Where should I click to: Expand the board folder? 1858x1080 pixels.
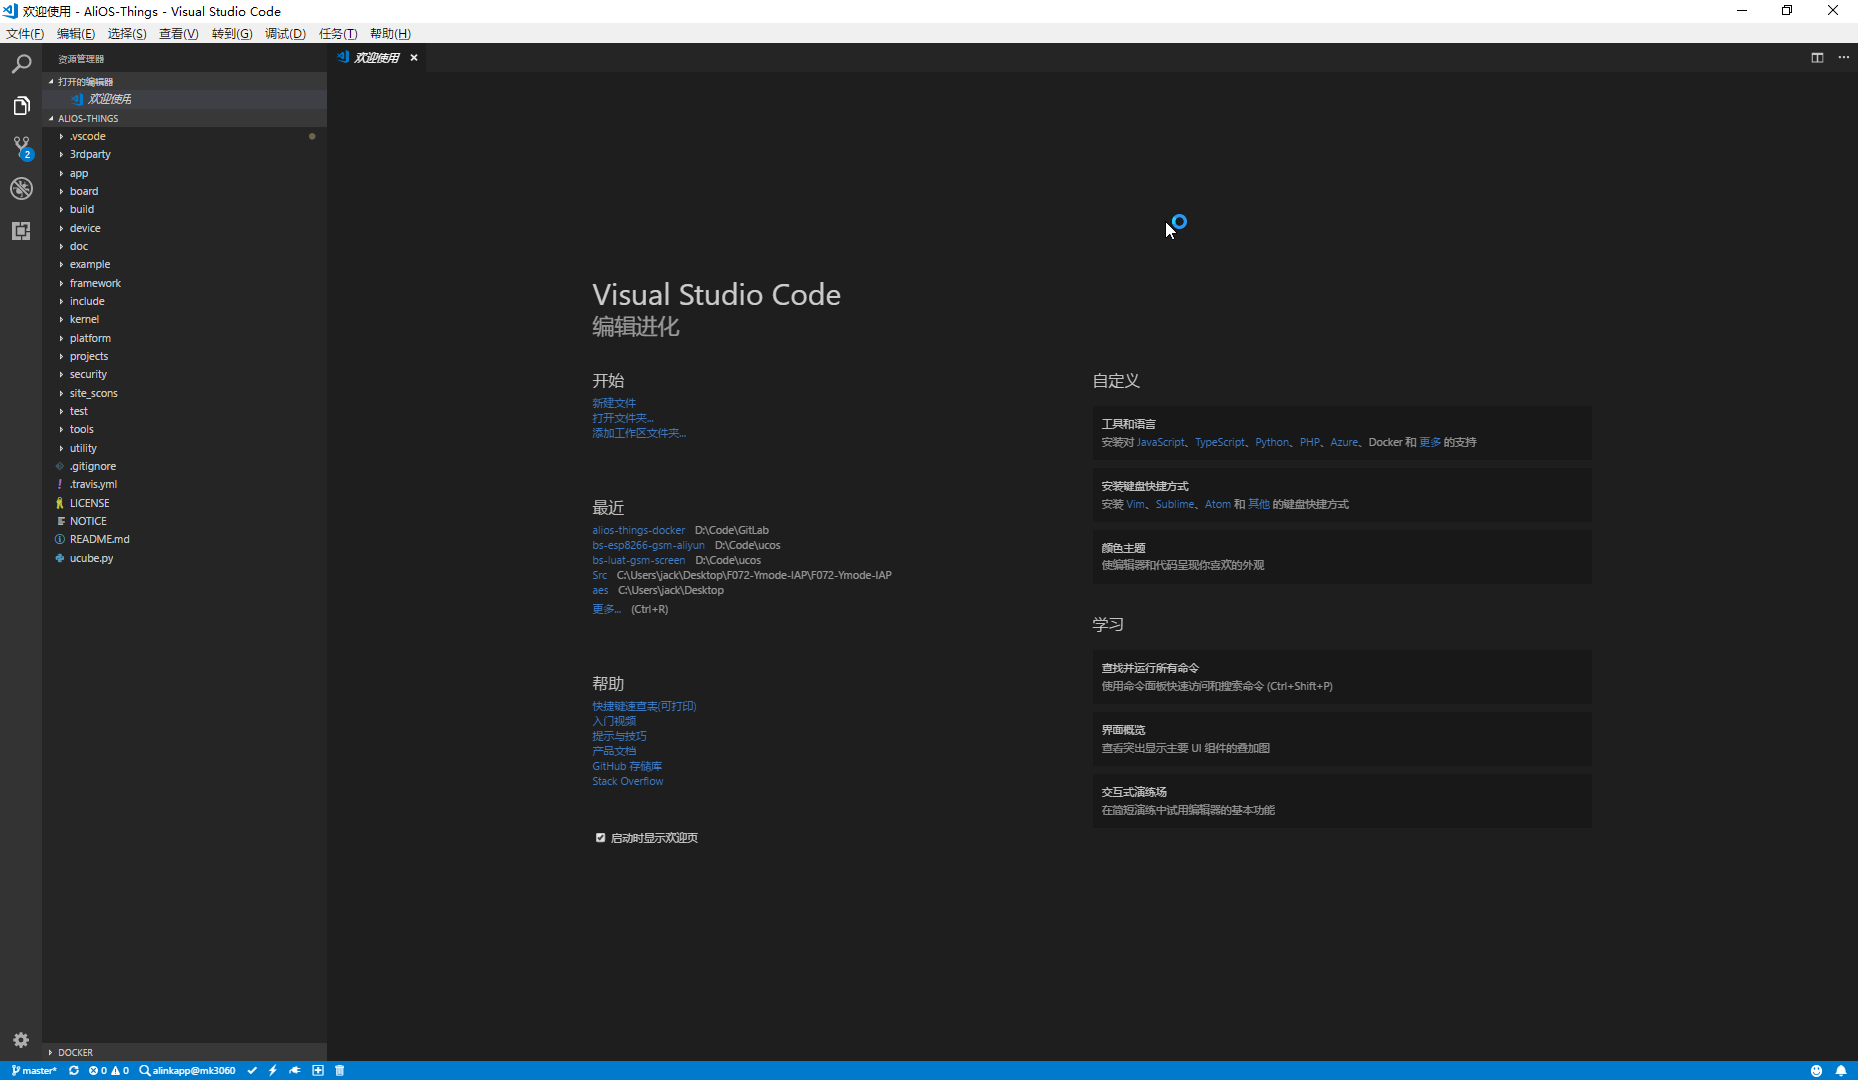pyautogui.click(x=184, y=191)
